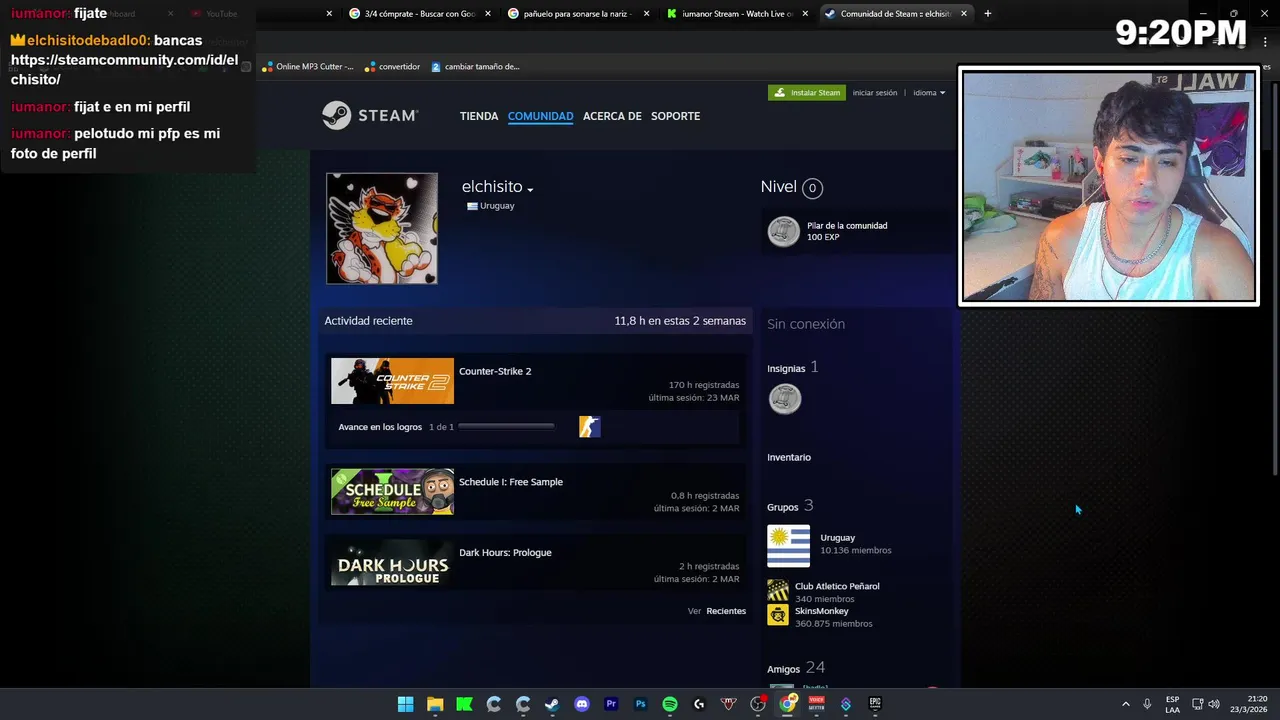Click the Avance en los logros progress bar
1280x720 pixels.
506,427
